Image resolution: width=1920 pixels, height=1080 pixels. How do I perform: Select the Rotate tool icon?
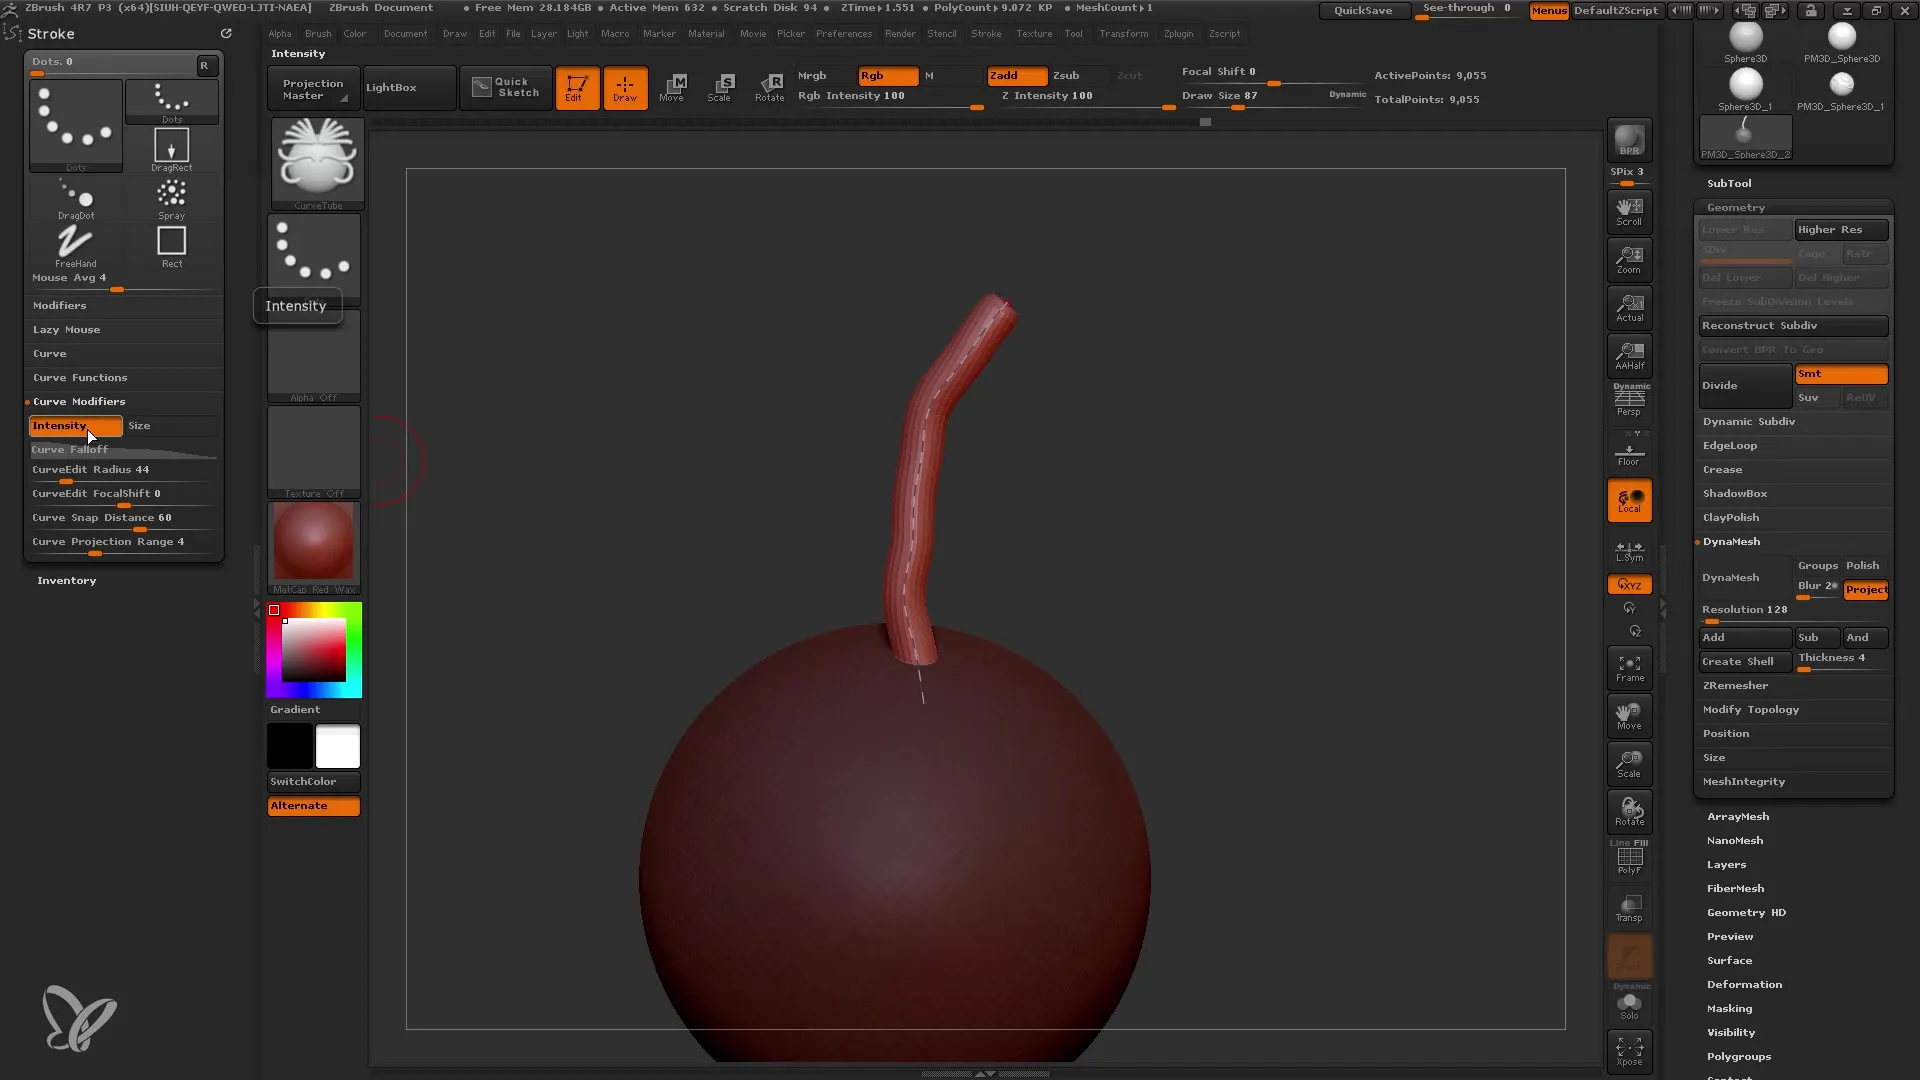coord(769,86)
